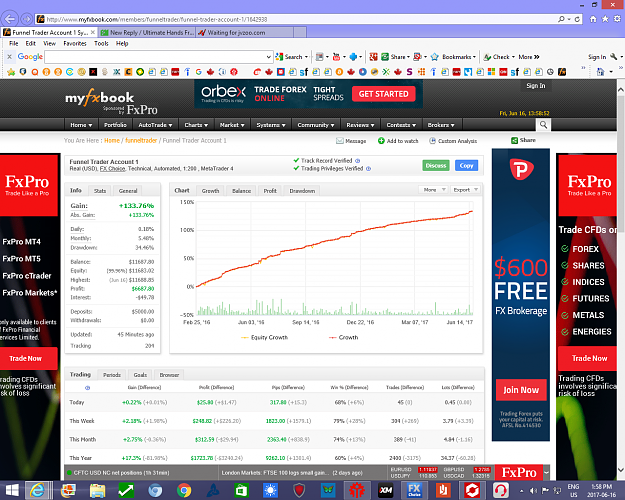The width and height of the screenshot is (625, 500).
Task: Click the Equity Growth legend entry
Action: [264, 338]
